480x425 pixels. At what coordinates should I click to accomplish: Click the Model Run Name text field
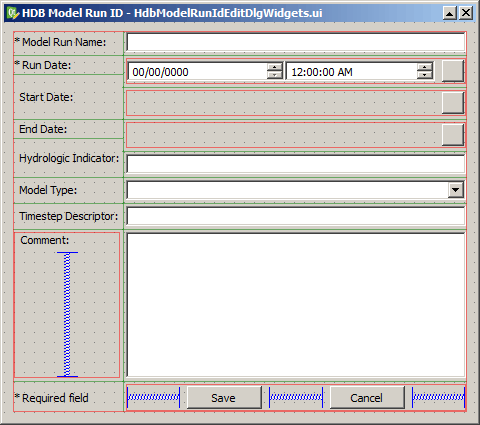(296, 42)
